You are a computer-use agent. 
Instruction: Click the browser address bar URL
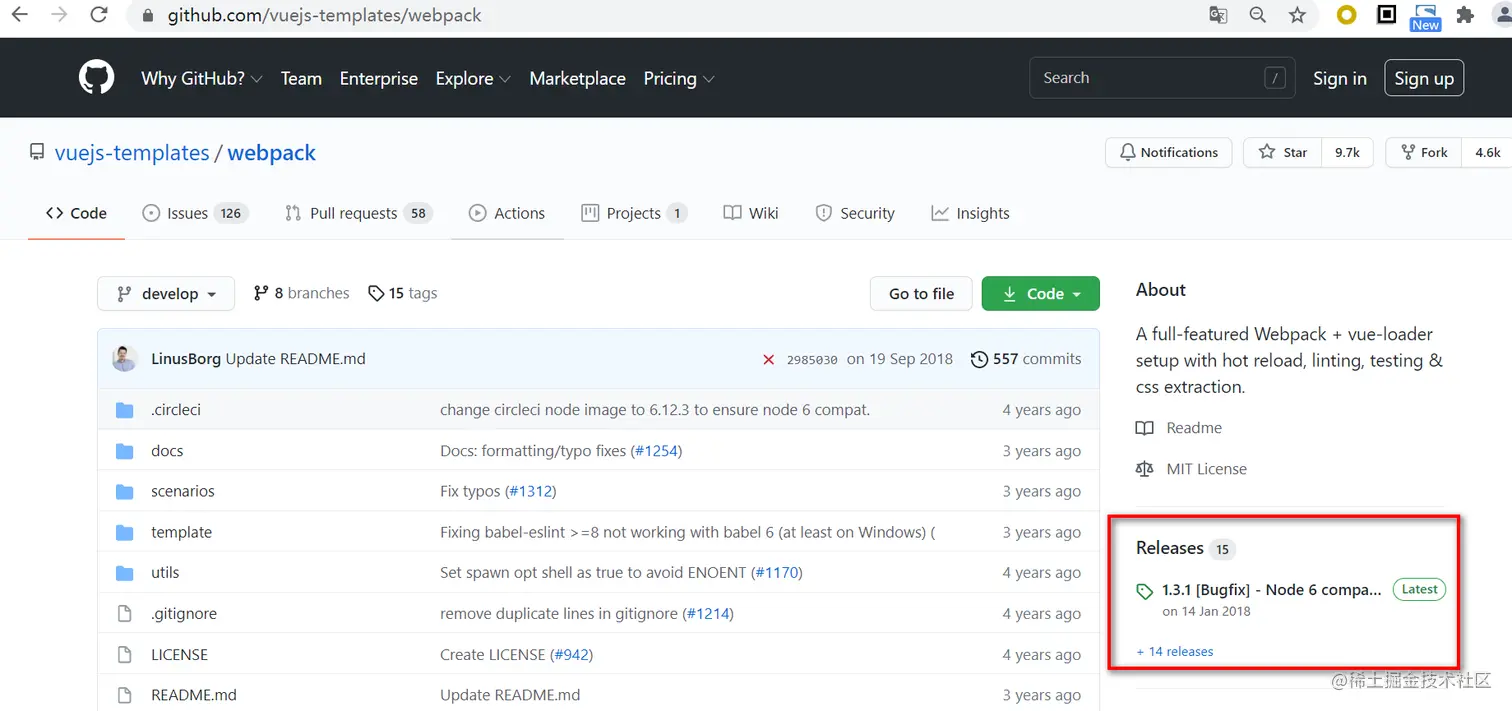[324, 16]
